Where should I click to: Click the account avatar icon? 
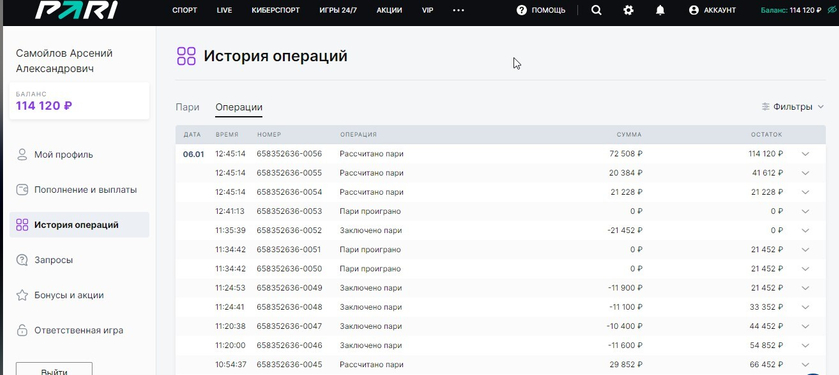coord(694,10)
